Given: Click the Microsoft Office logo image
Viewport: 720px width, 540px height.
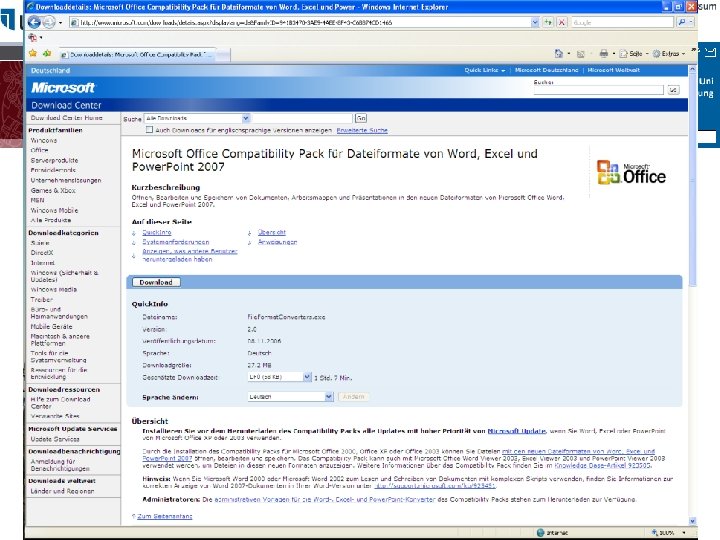Looking at the screenshot, I should 631,173.
